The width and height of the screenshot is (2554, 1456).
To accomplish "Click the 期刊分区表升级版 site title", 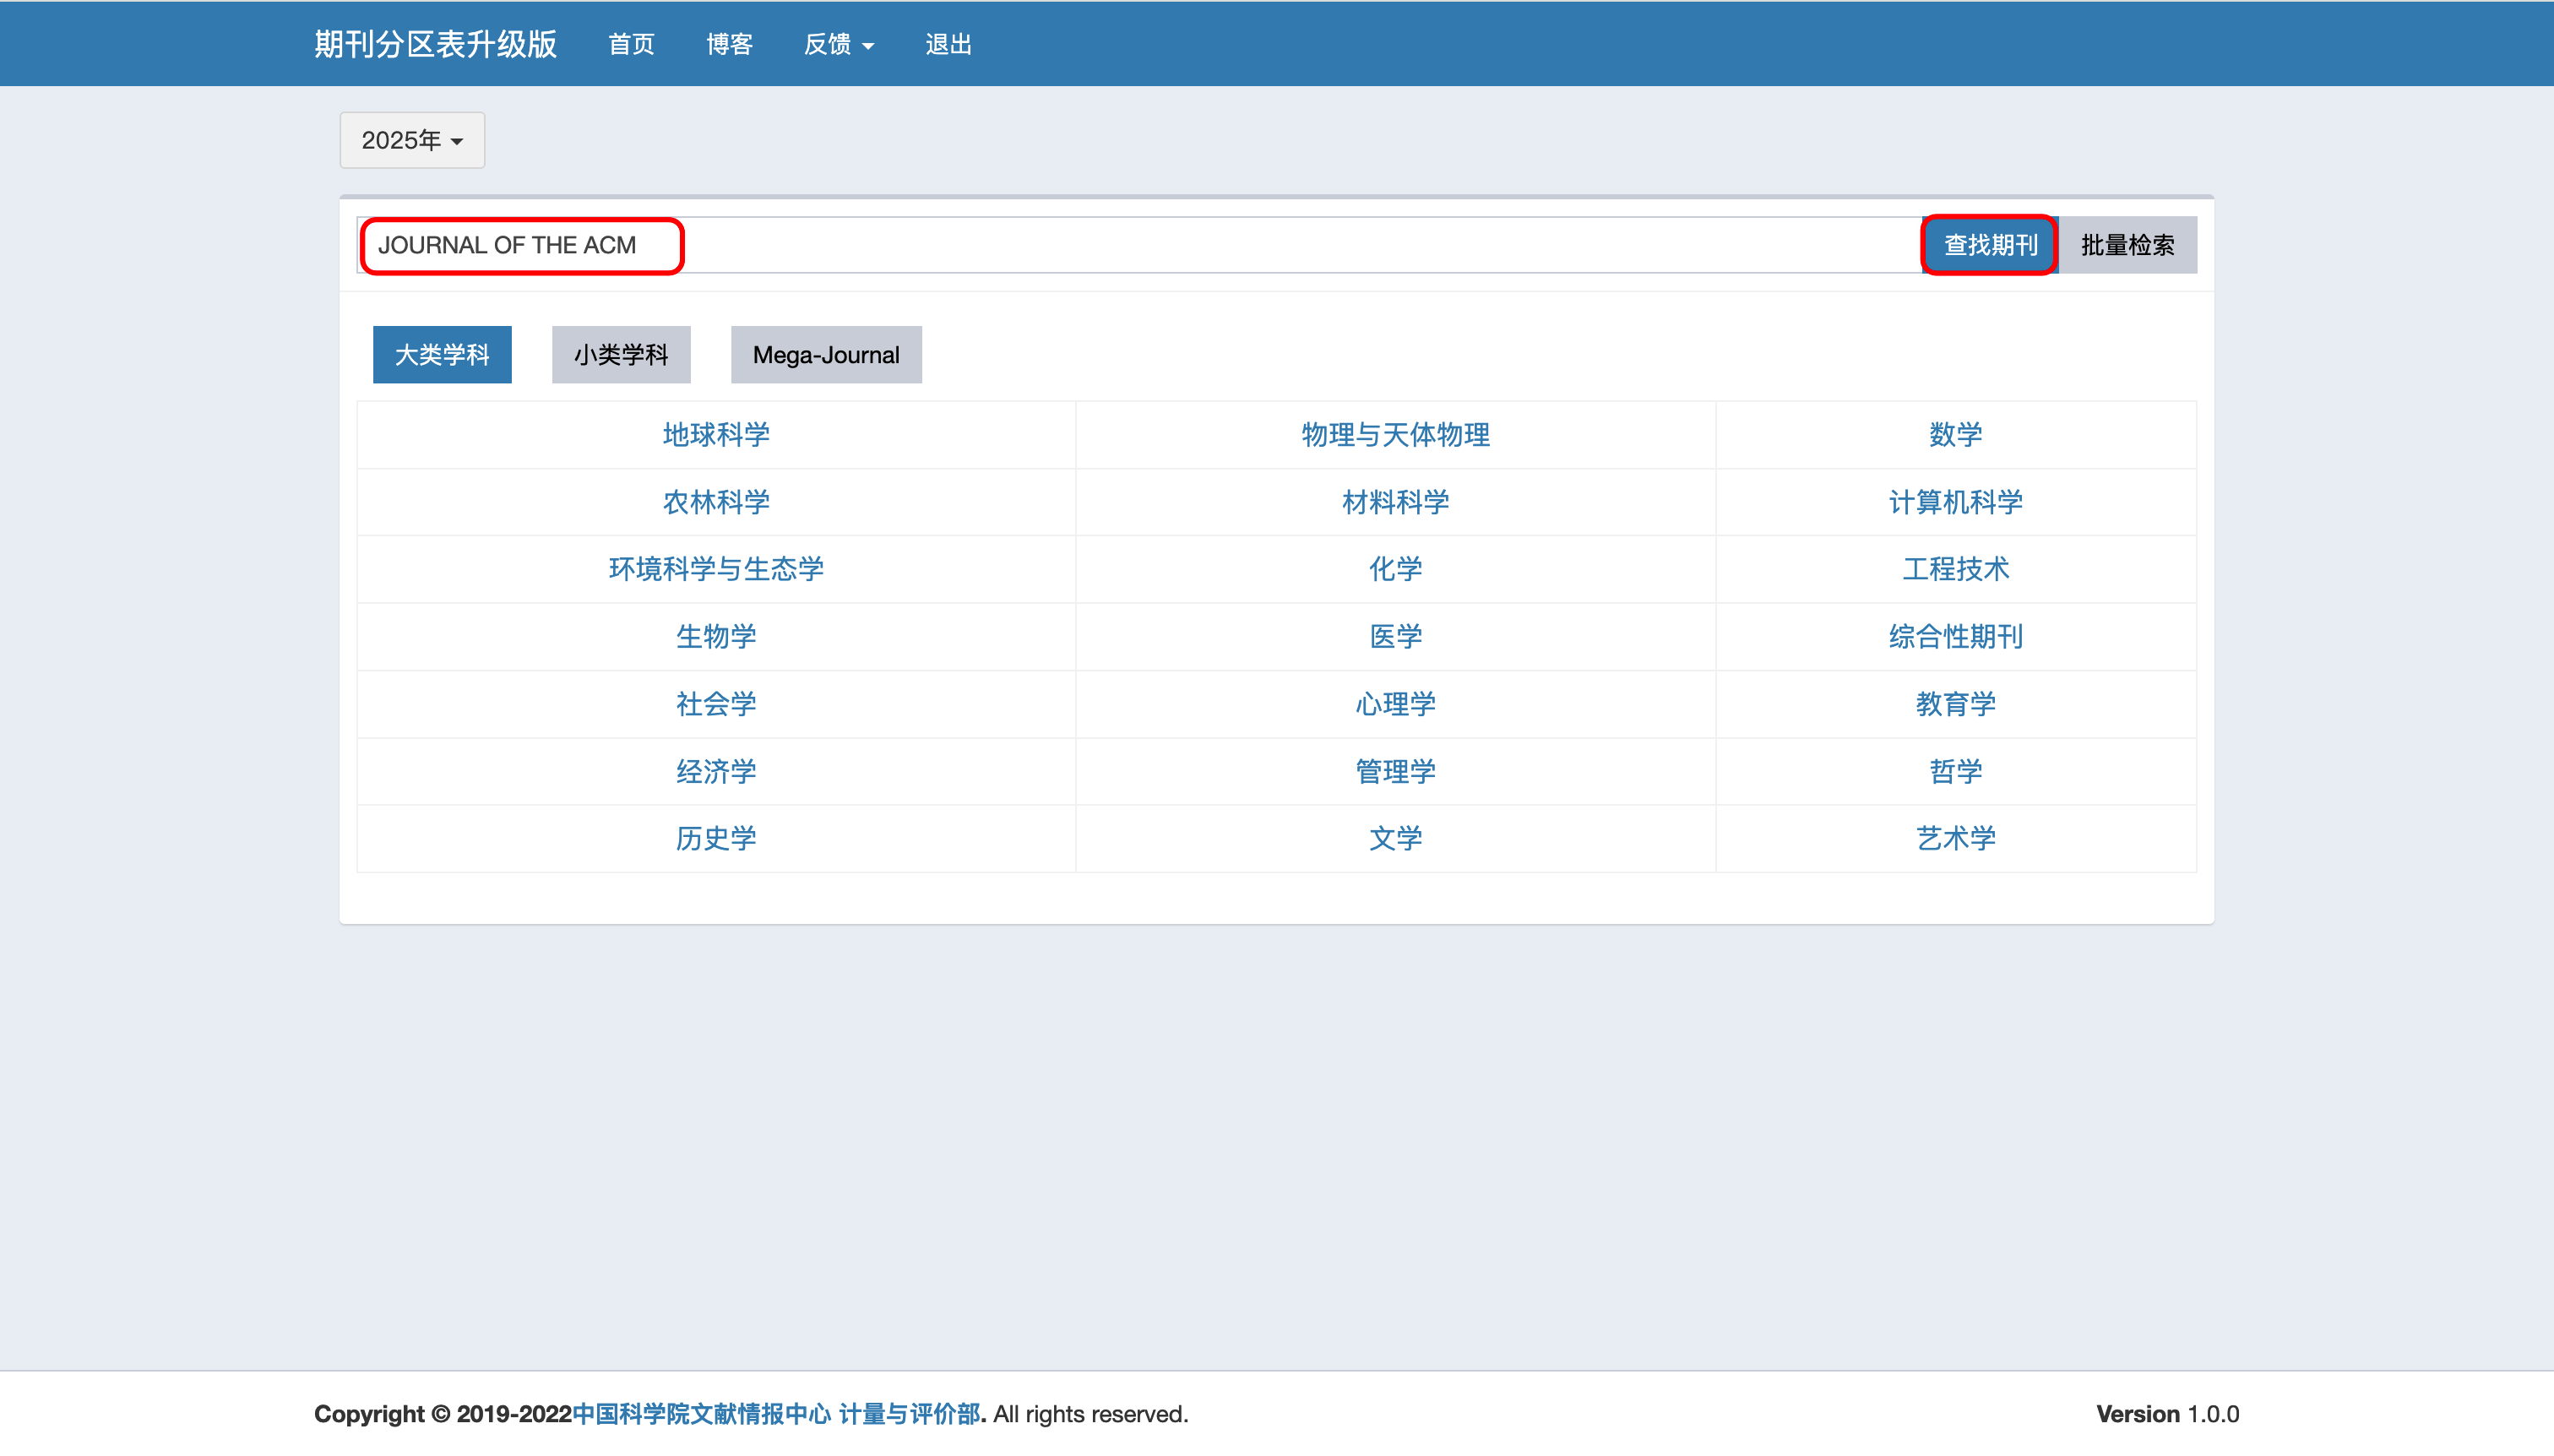I will point(435,44).
